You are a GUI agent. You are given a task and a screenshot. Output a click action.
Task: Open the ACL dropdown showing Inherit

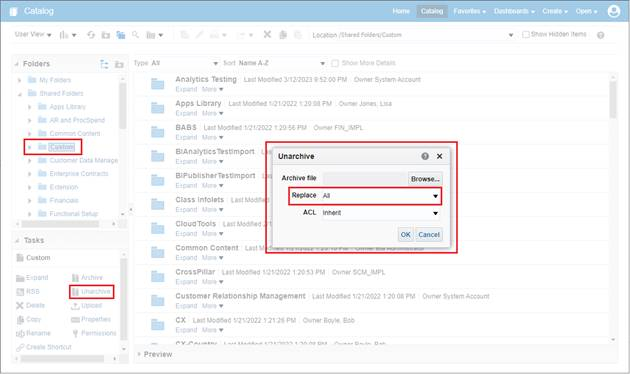coord(380,213)
